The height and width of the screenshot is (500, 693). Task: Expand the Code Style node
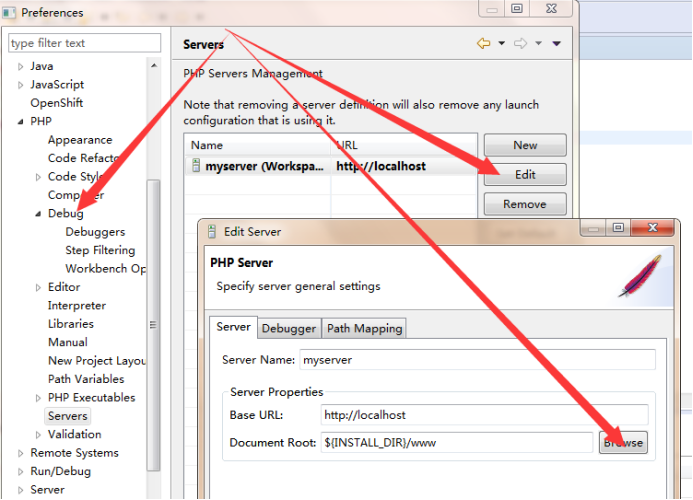38,177
